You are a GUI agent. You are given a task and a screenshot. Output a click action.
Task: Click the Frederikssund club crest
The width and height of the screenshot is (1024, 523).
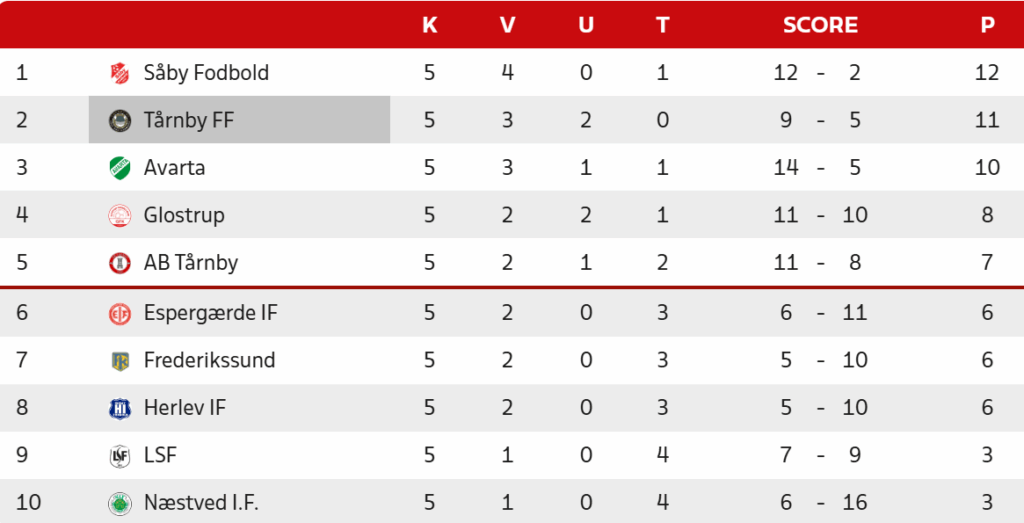[x=119, y=361]
